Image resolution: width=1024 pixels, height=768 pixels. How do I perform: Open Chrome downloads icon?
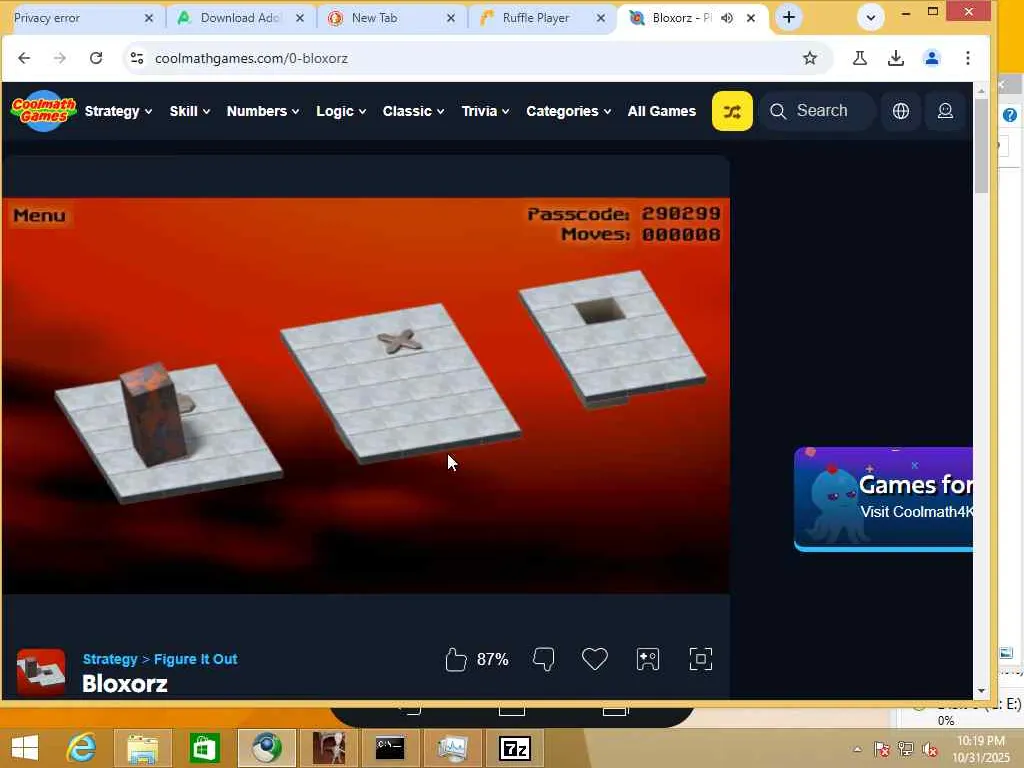point(895,58)
